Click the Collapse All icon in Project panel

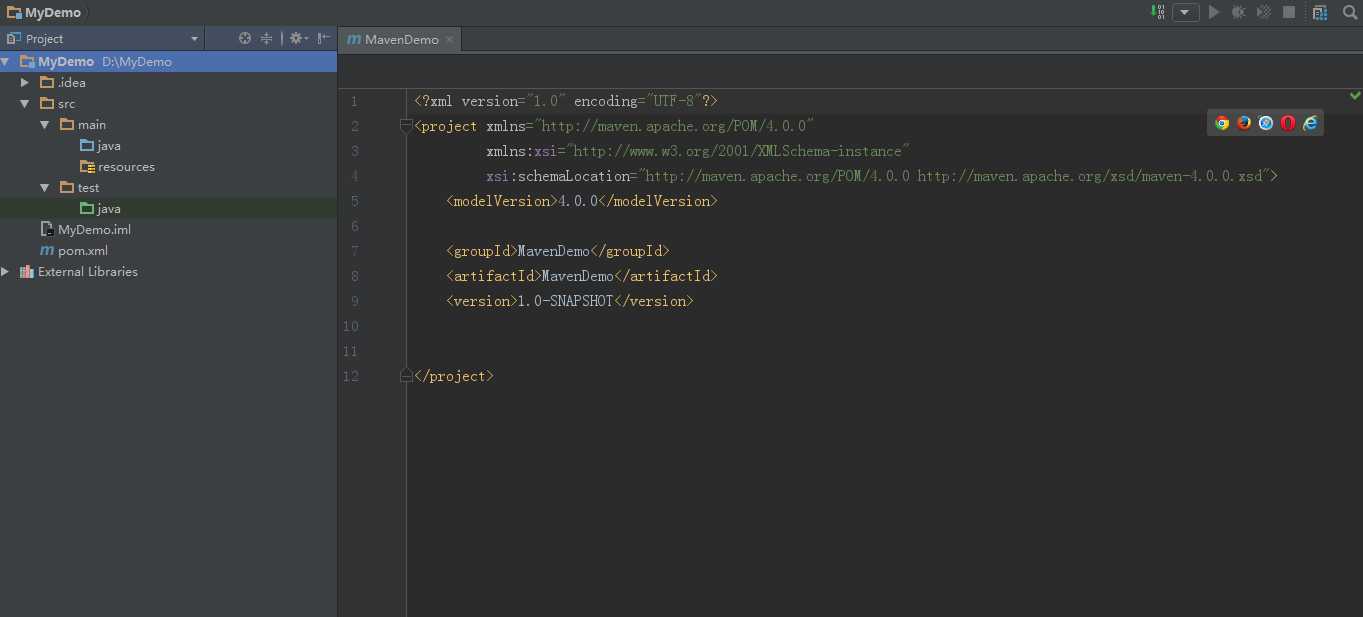coord(267,38)
